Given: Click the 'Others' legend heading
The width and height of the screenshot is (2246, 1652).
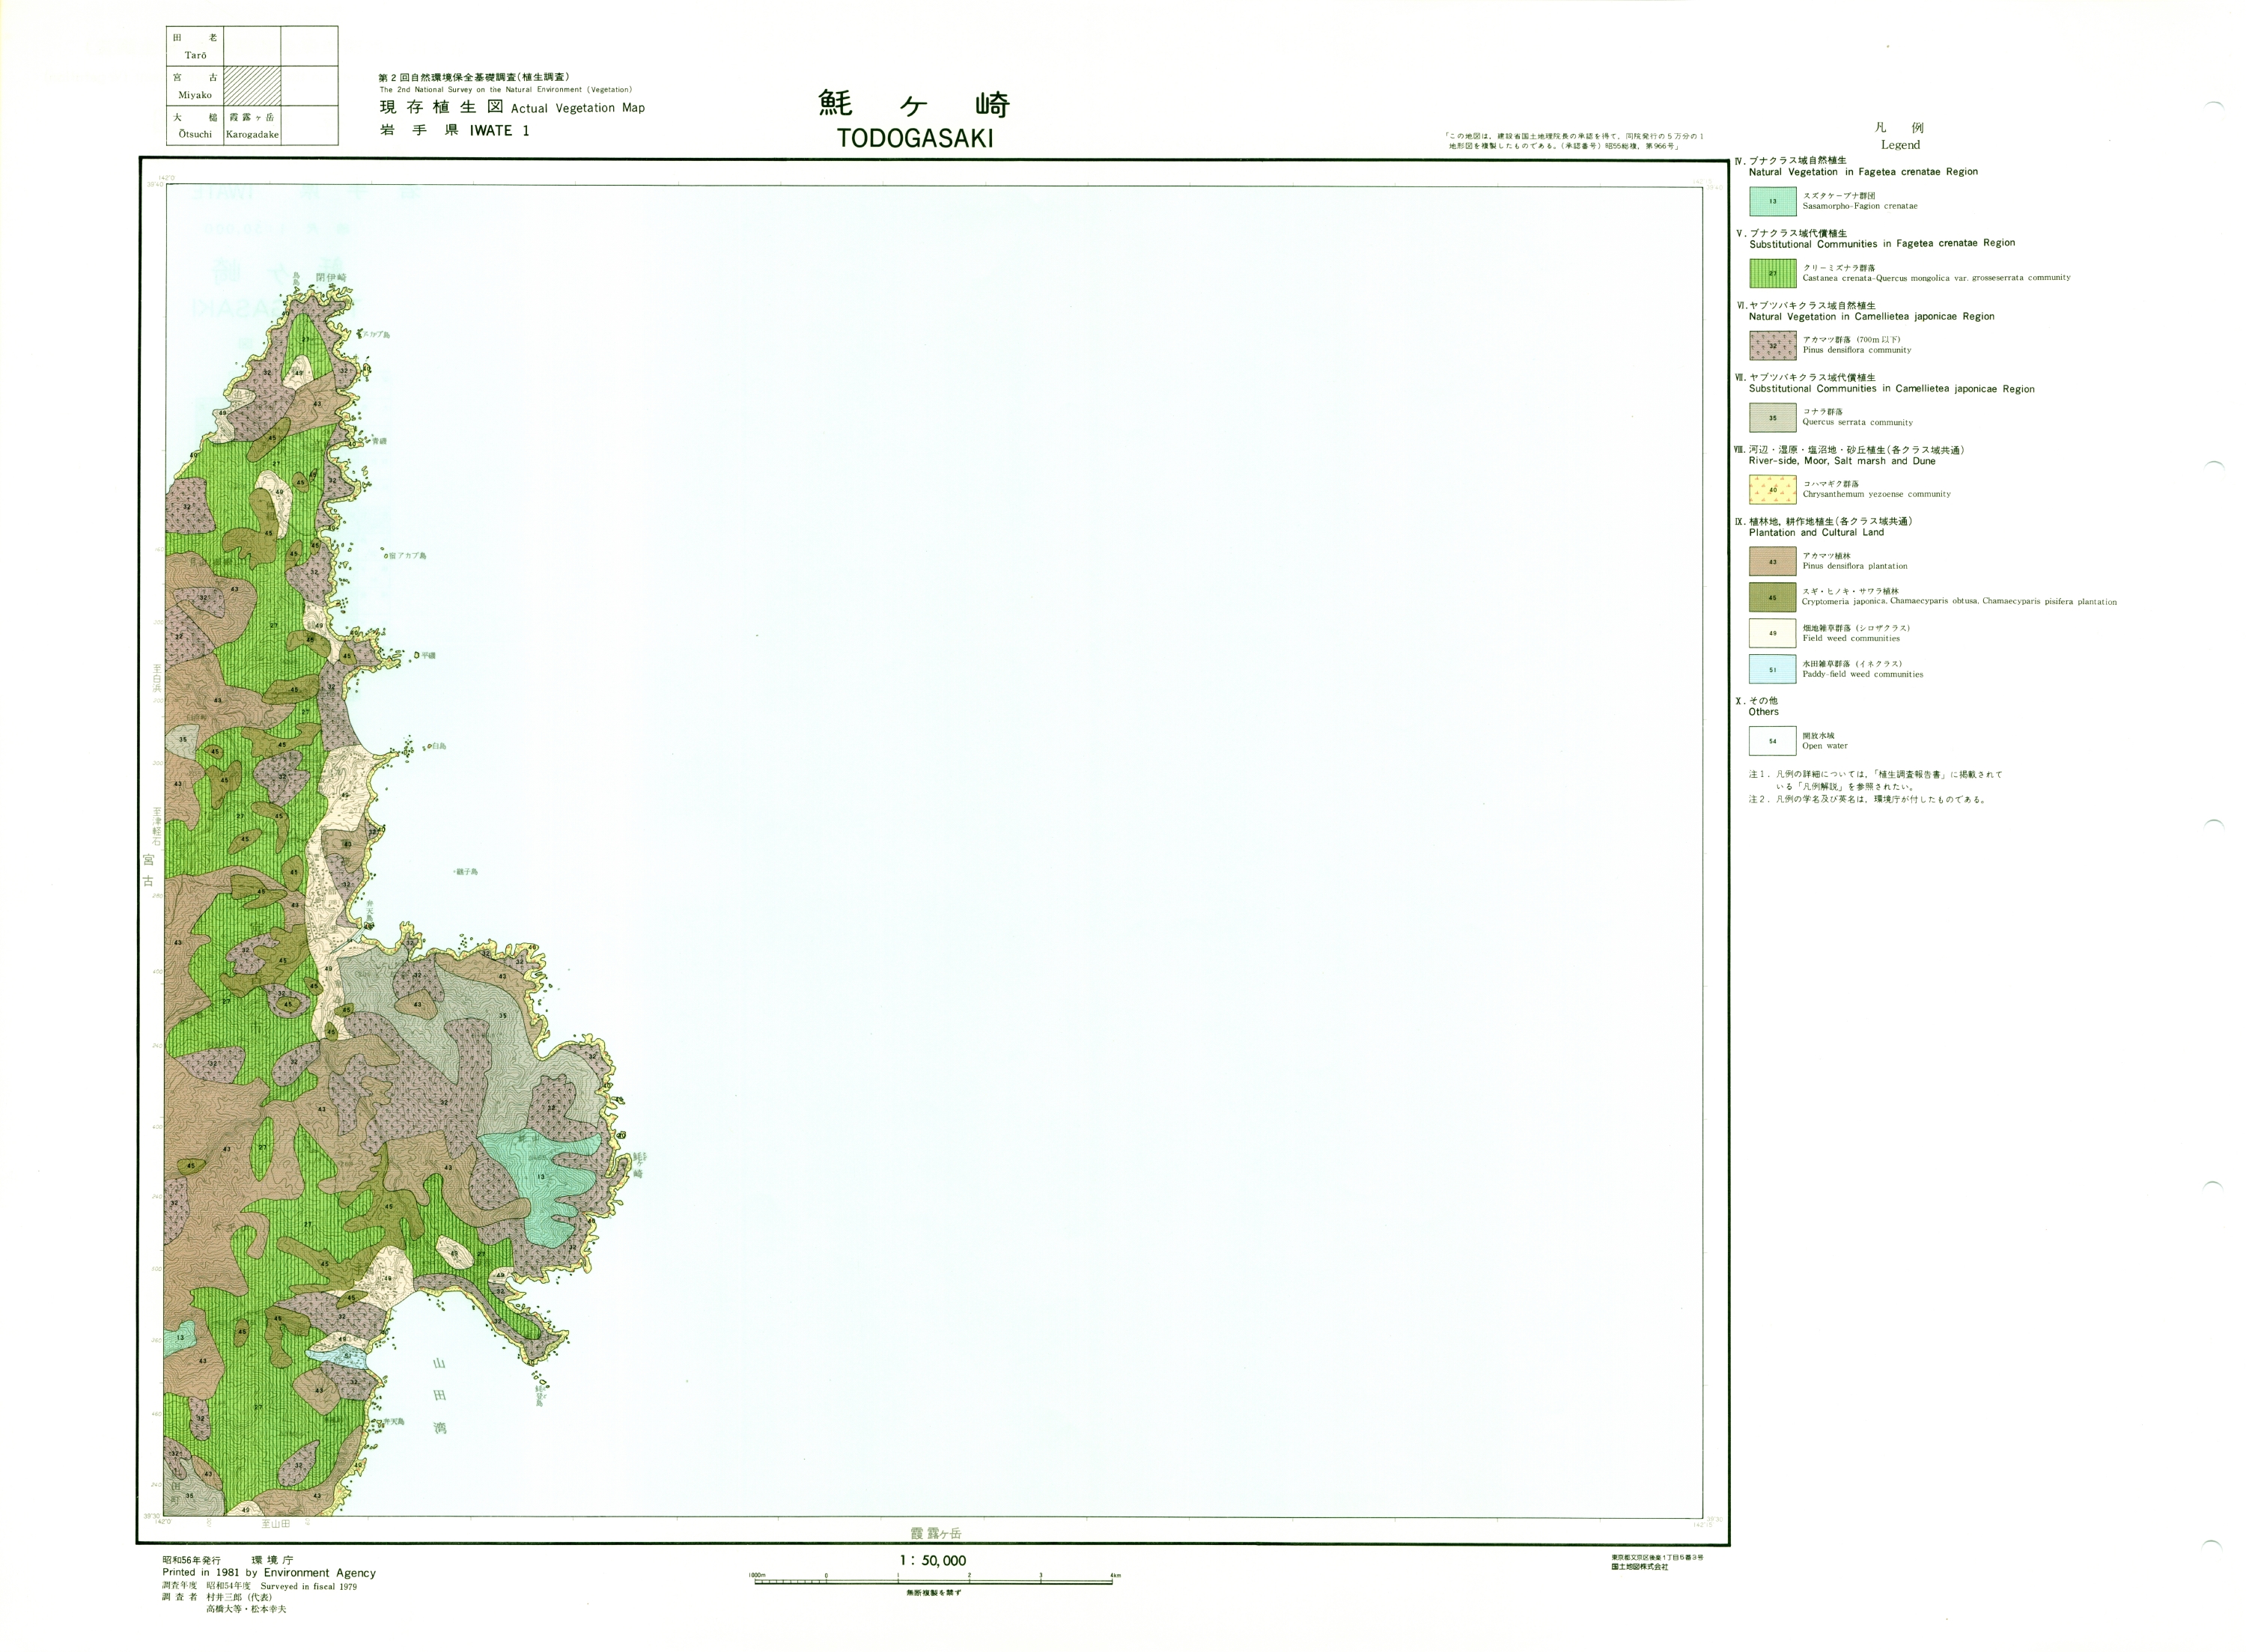Looking at the screenshot, I should pyautogui.click(x=1764, y=712).
